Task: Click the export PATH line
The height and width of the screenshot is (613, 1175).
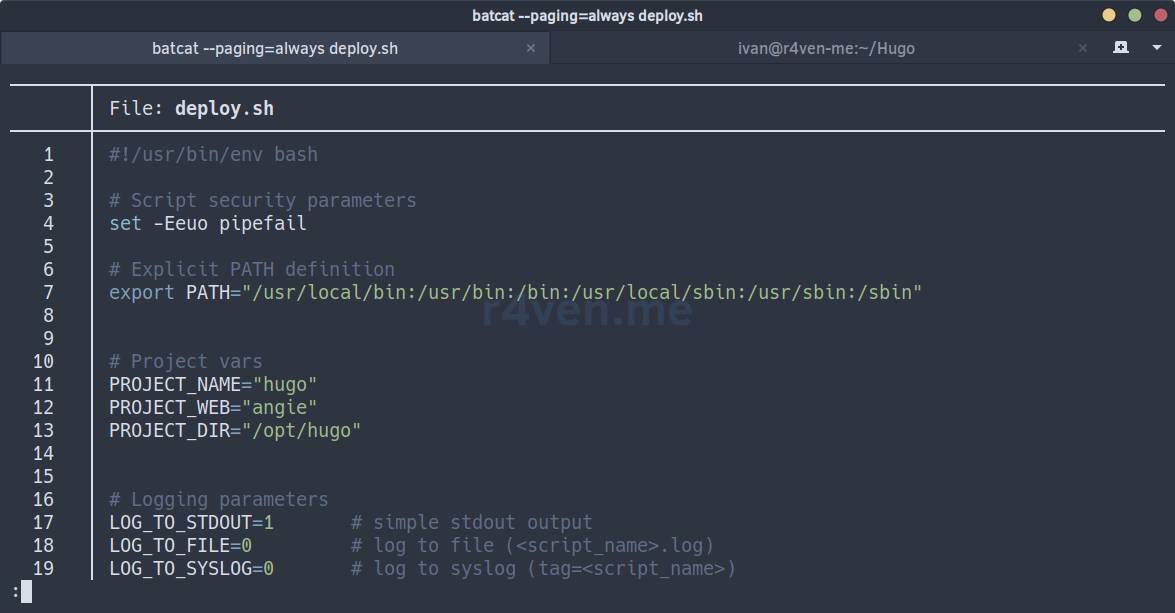Action: point(515,293)
